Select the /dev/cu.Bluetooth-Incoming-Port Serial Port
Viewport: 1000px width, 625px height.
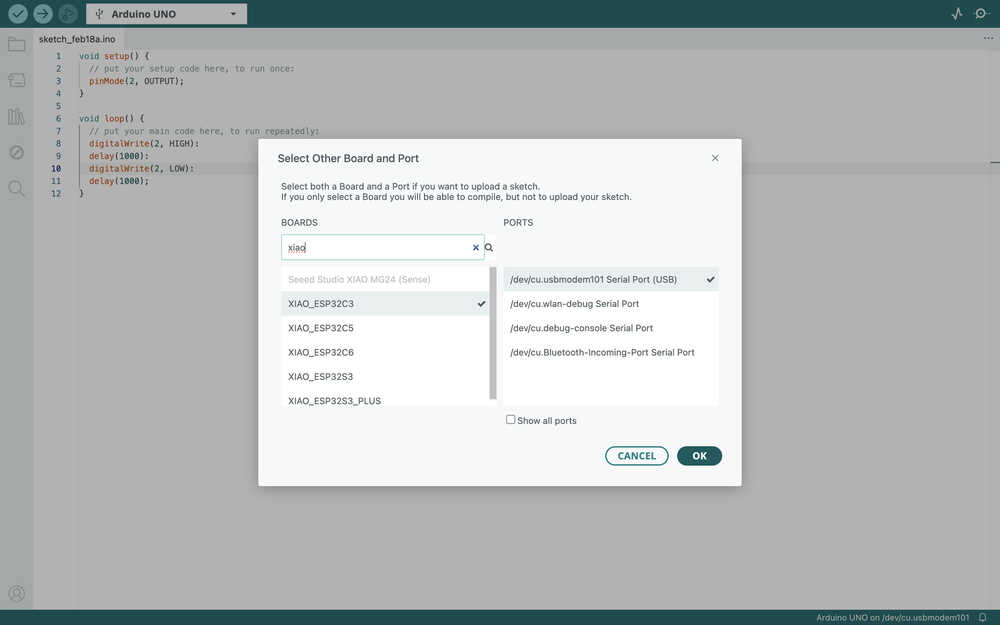coord(611,352)
